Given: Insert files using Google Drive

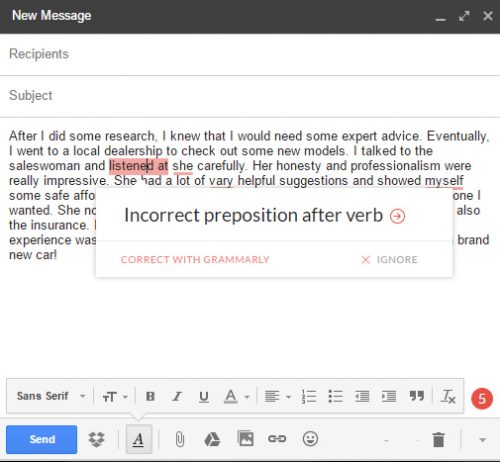Looking at the screenshot, I should coord(212,439).
